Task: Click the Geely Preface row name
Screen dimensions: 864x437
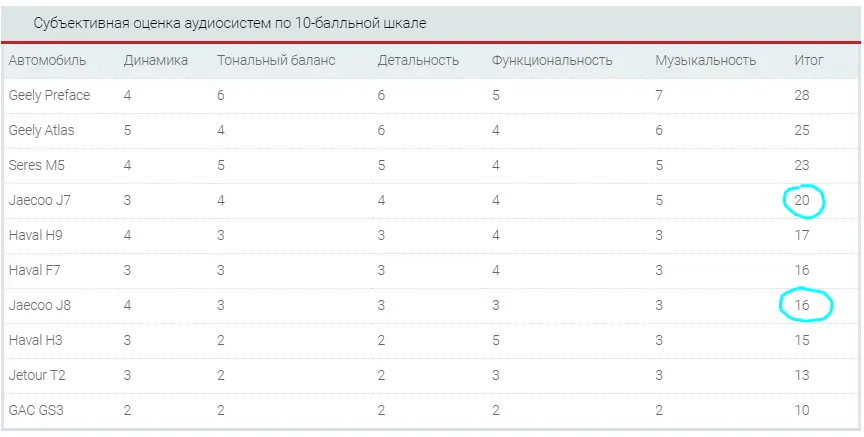Action: pyautogui.click(x=49, y=95)
